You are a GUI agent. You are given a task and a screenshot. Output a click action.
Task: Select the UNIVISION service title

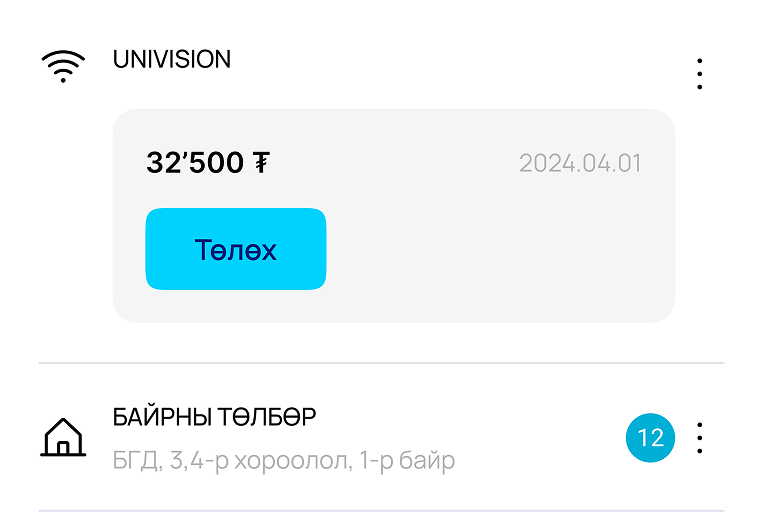[172, 60]
